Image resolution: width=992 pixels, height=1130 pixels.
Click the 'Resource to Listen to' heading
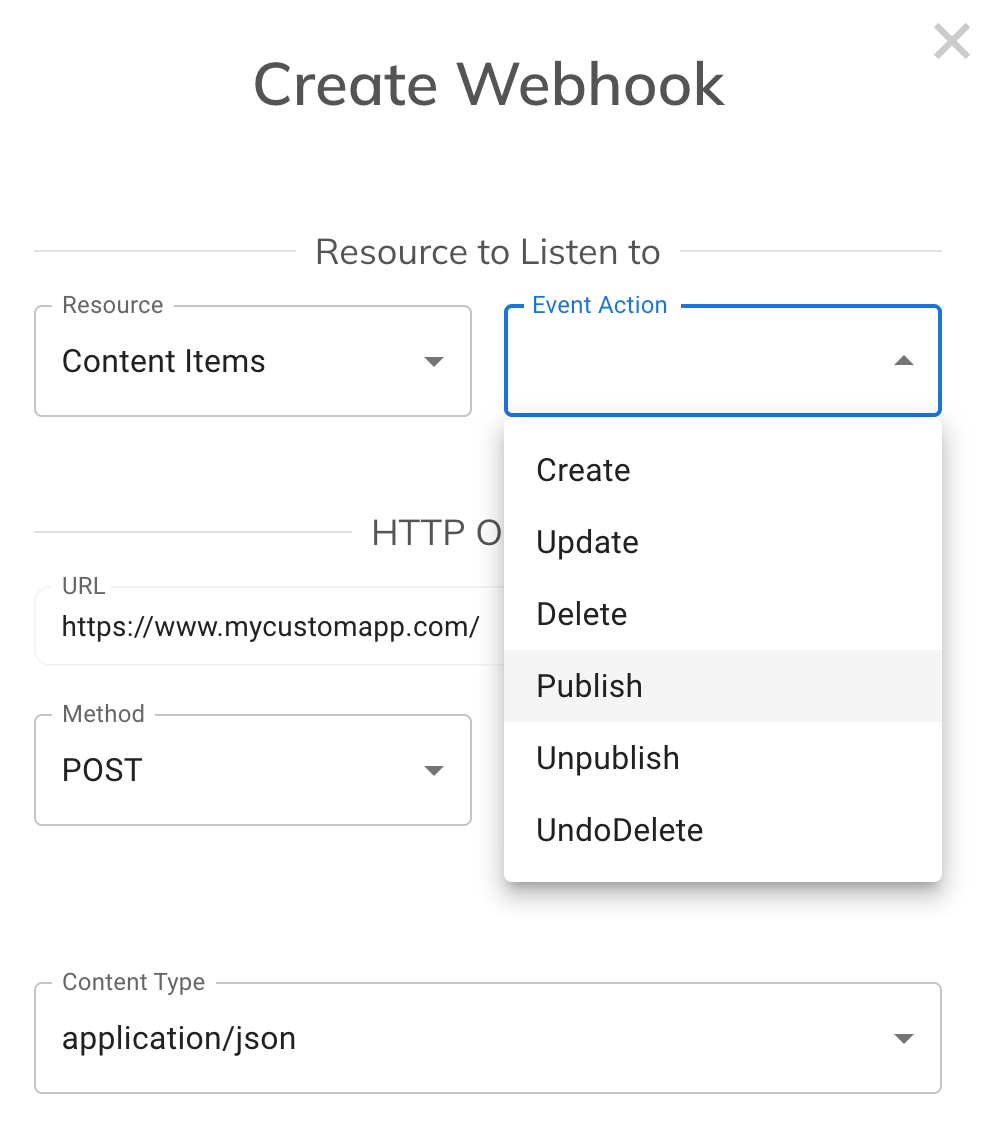coord(488,252)
